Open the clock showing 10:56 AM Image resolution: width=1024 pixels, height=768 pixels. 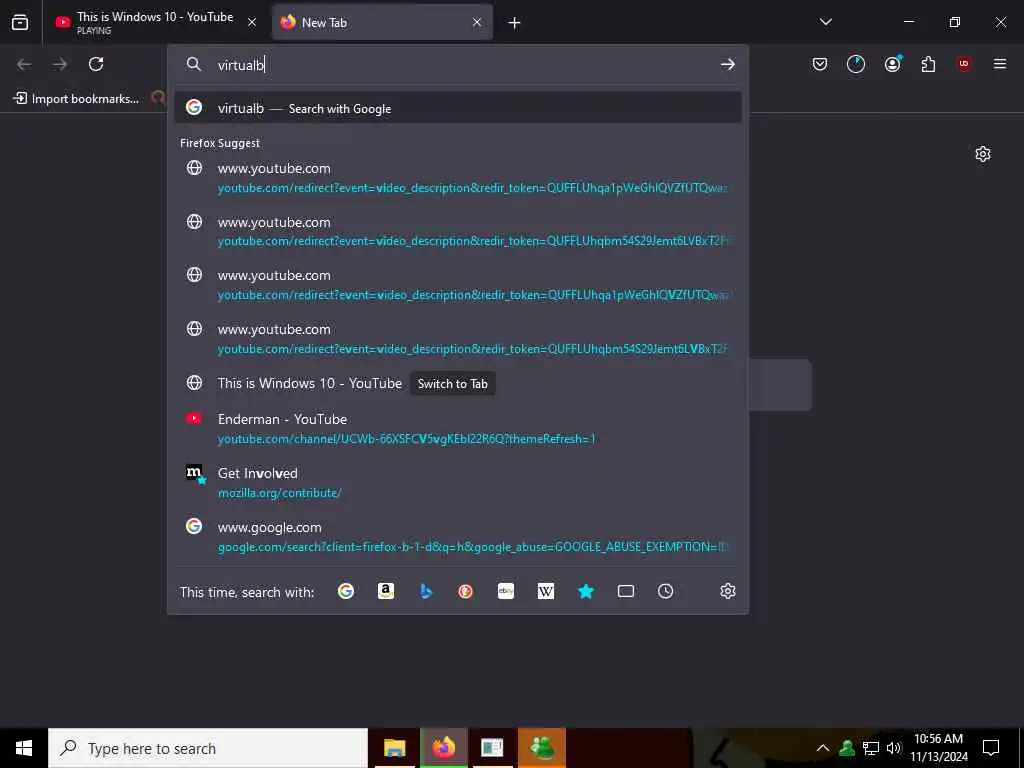tap(938, 748)
